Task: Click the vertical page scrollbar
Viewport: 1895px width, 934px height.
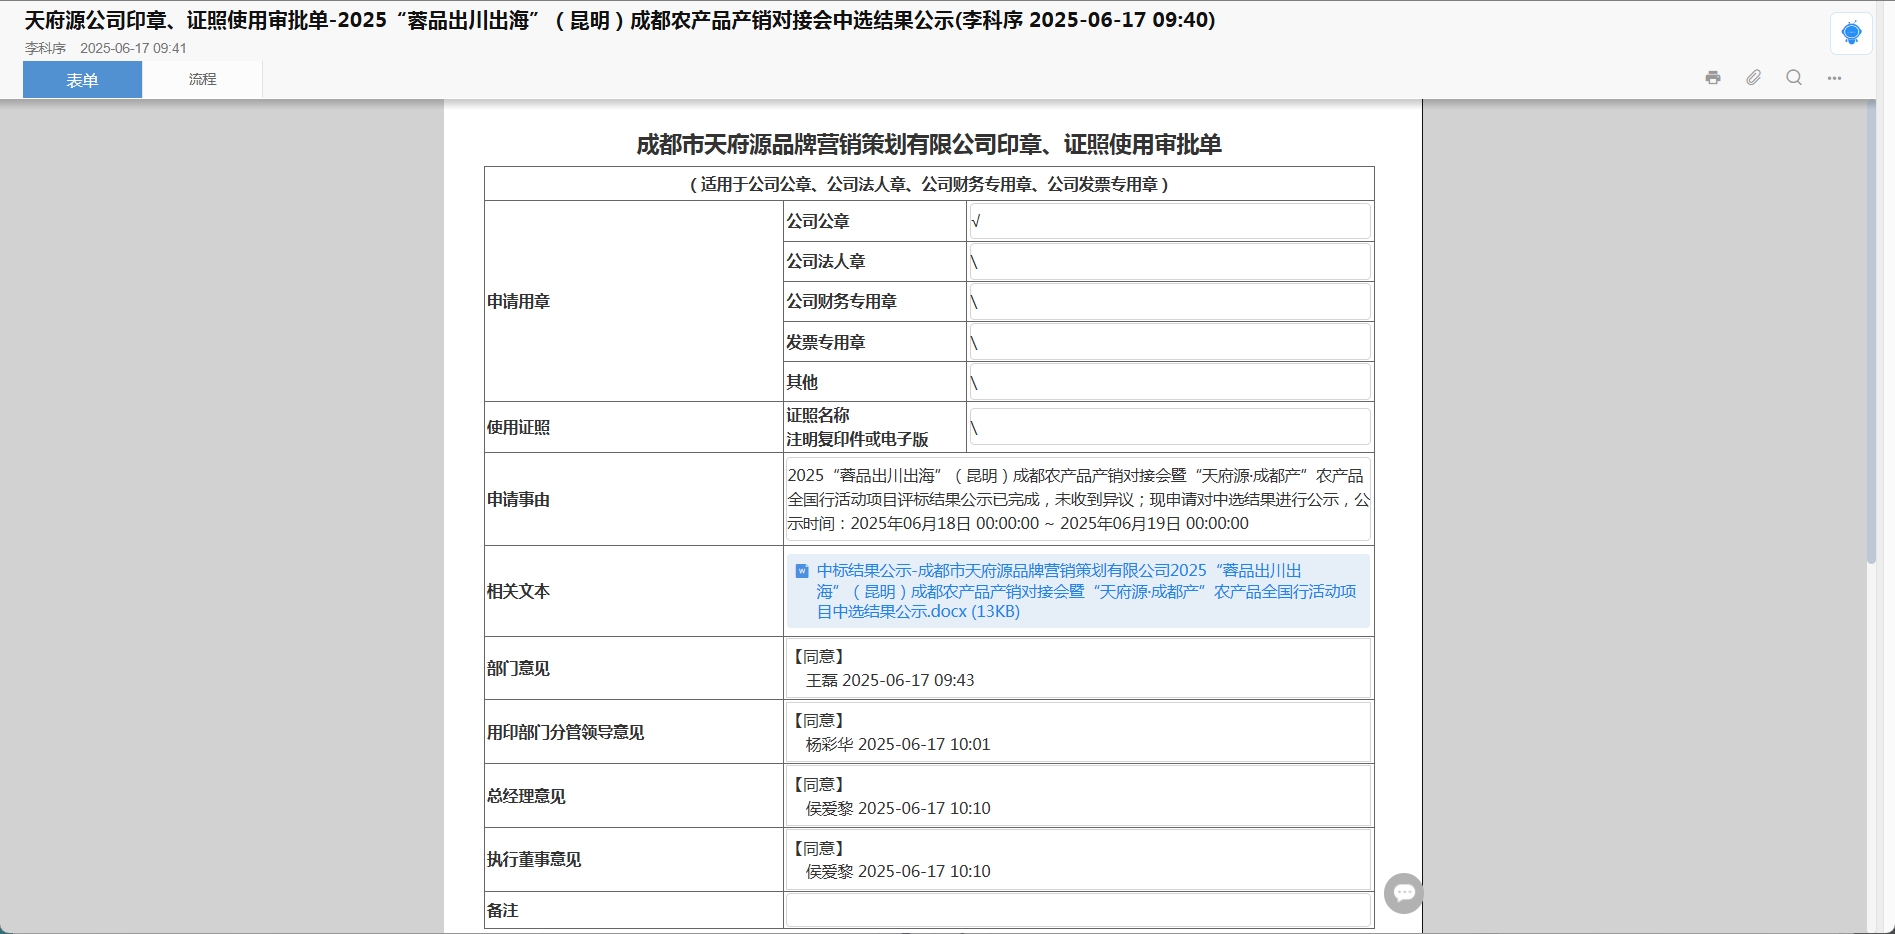Action: click(x=1871, y=330)
